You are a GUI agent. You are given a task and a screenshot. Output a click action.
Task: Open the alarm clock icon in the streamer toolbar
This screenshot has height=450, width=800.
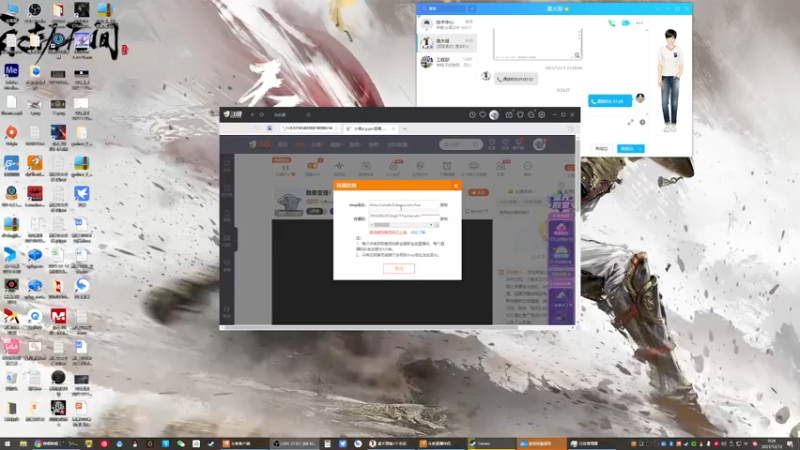[447, 167]
